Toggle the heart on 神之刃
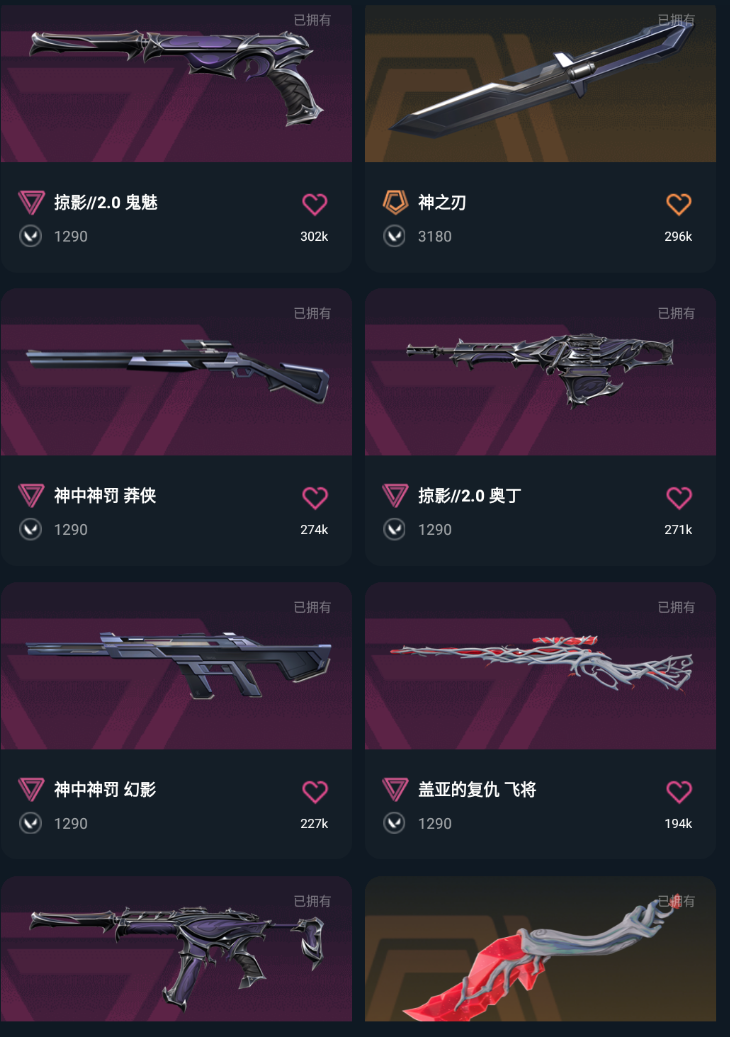This screenshot has height=1037, width=730. point(678,204)
